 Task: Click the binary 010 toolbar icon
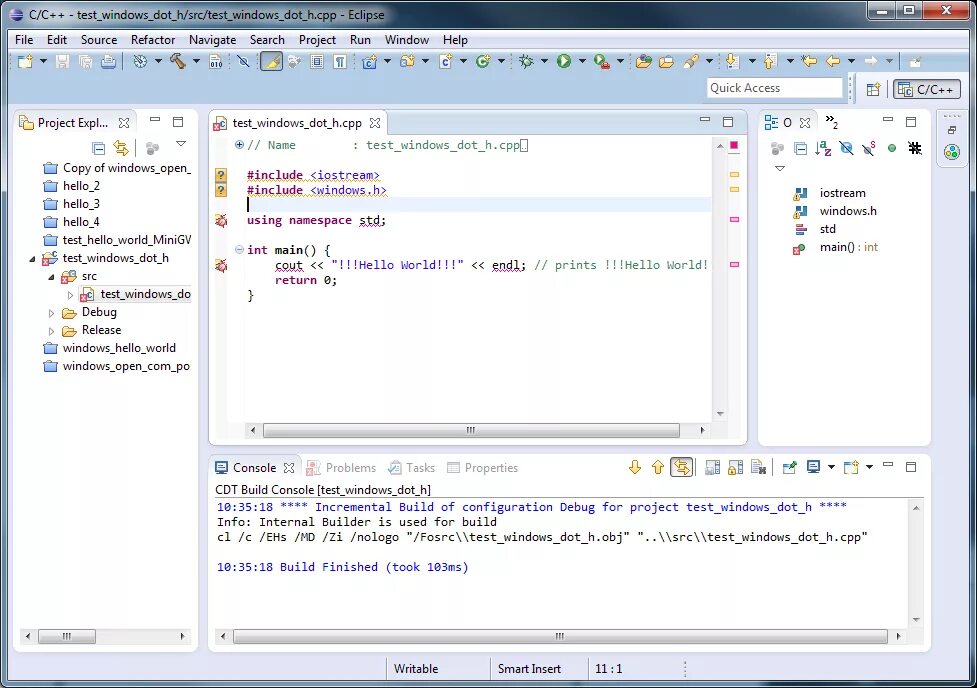click(x=216, y=61)
